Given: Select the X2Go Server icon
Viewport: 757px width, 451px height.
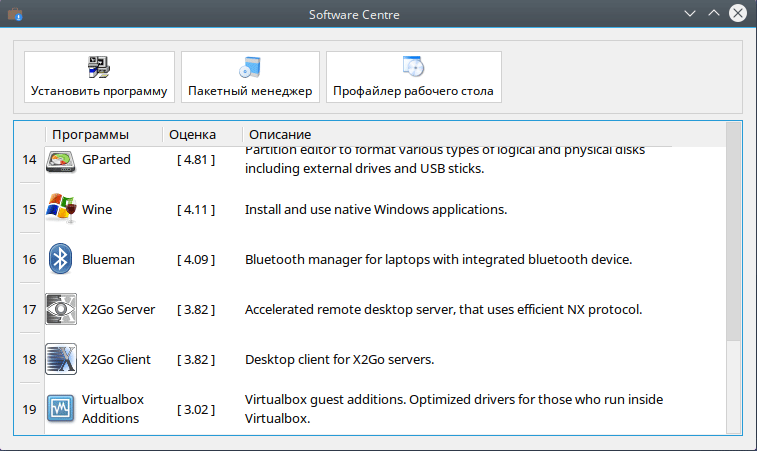Looking at the screenshot, I should pyautogui.click(x=61, y=310).
